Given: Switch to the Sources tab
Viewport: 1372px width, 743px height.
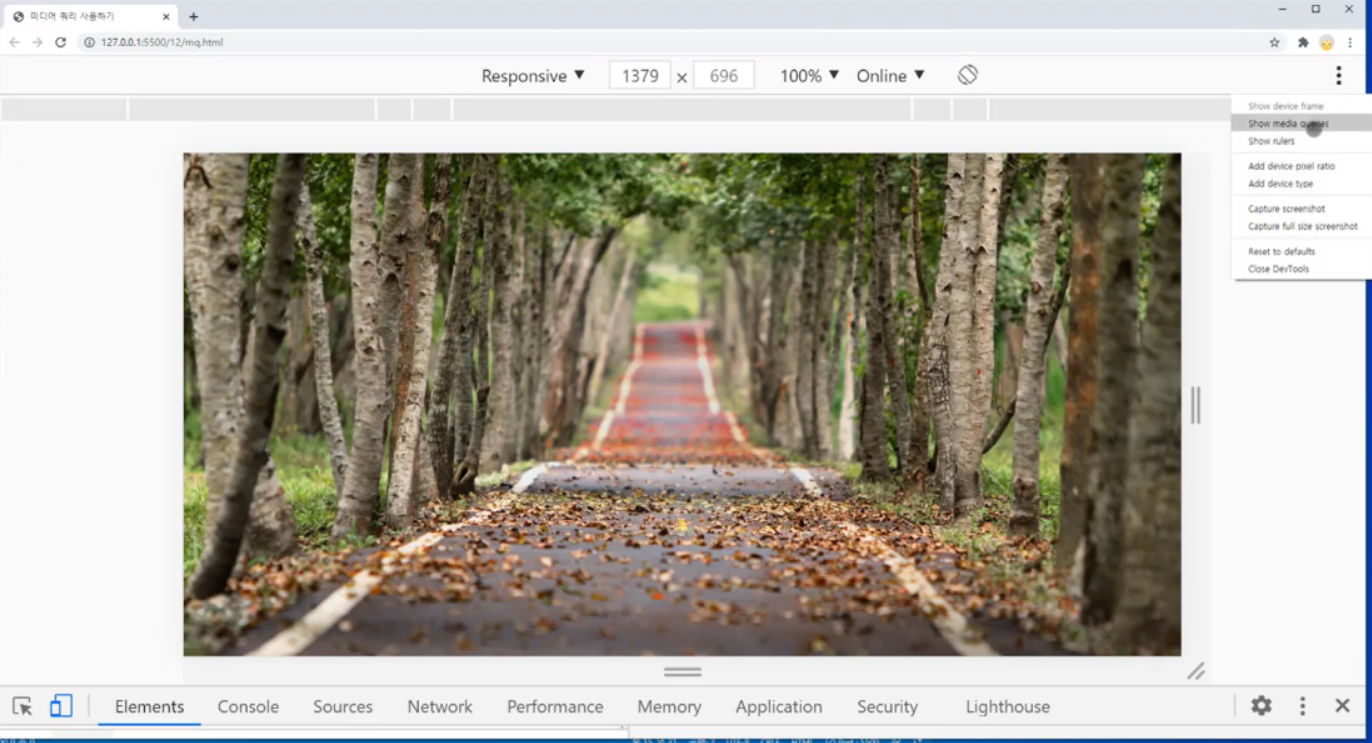Looking at the screenshot, I should [342, 706].
